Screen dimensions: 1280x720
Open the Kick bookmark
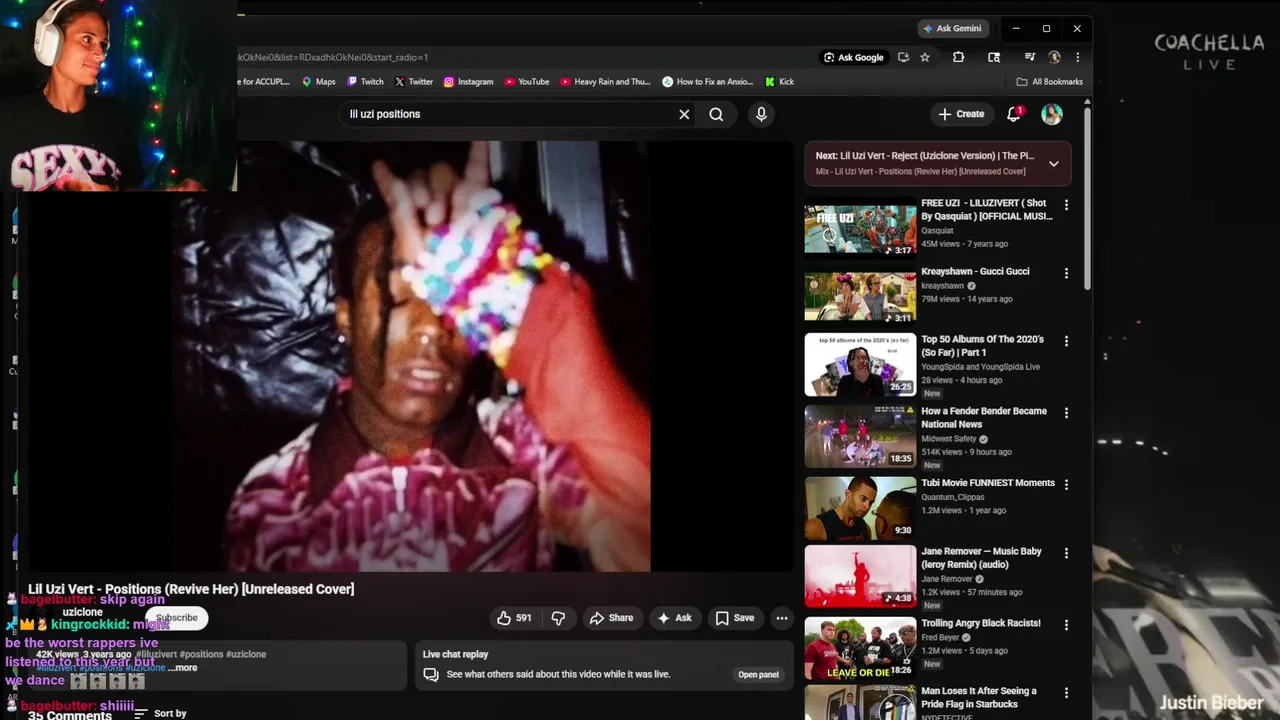(779, 82)
